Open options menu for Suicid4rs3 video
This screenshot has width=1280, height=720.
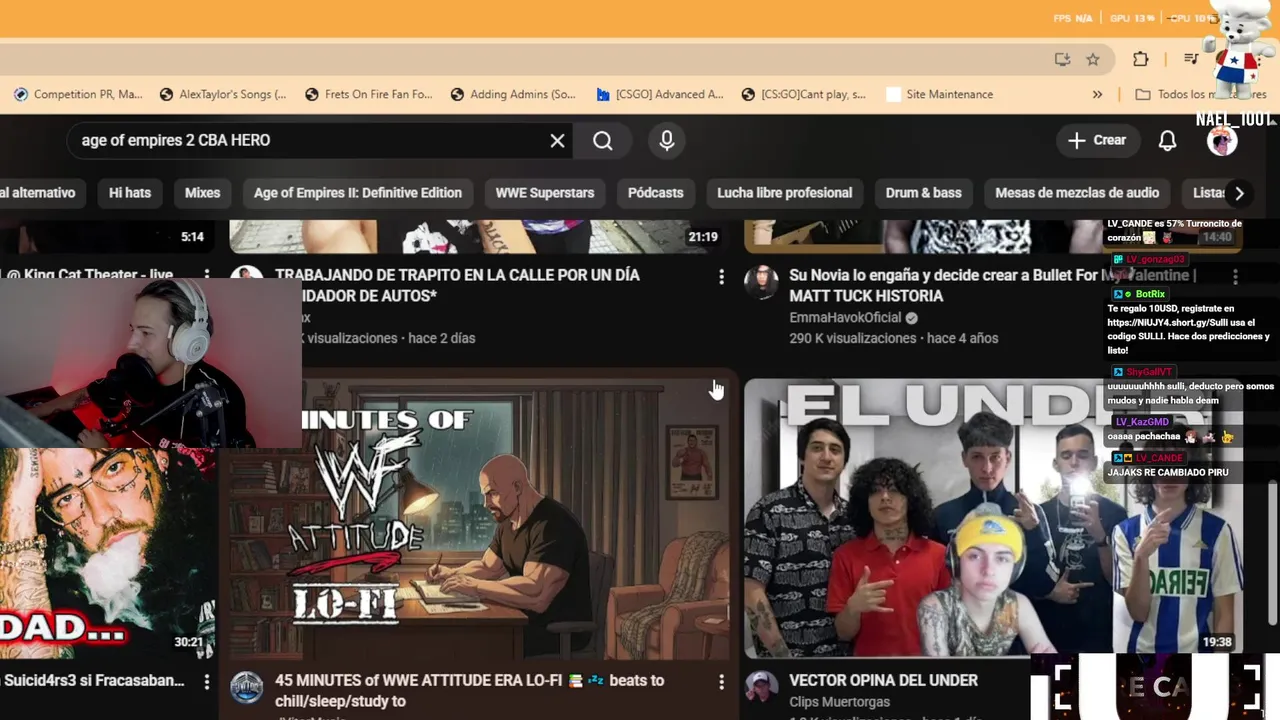(207, 682)
